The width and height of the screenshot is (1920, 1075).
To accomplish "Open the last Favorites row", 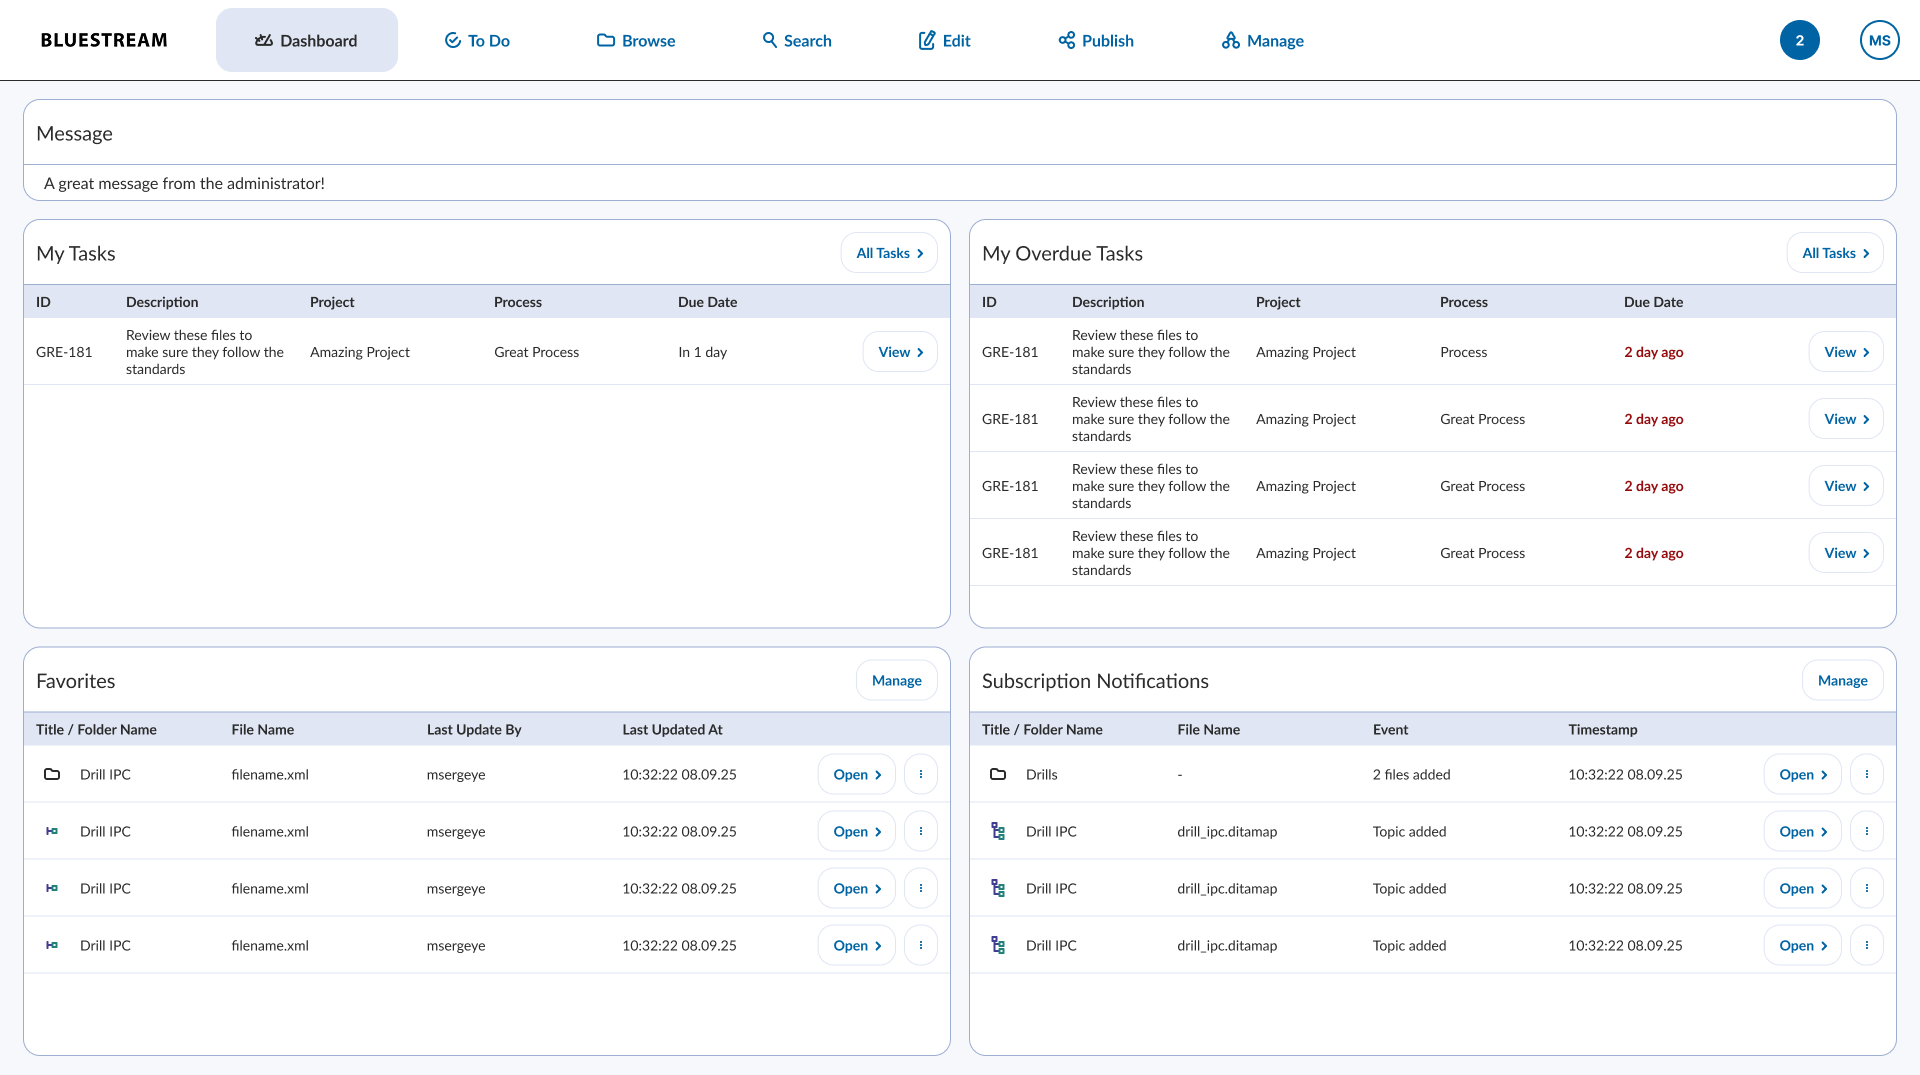I will (857, 945).
